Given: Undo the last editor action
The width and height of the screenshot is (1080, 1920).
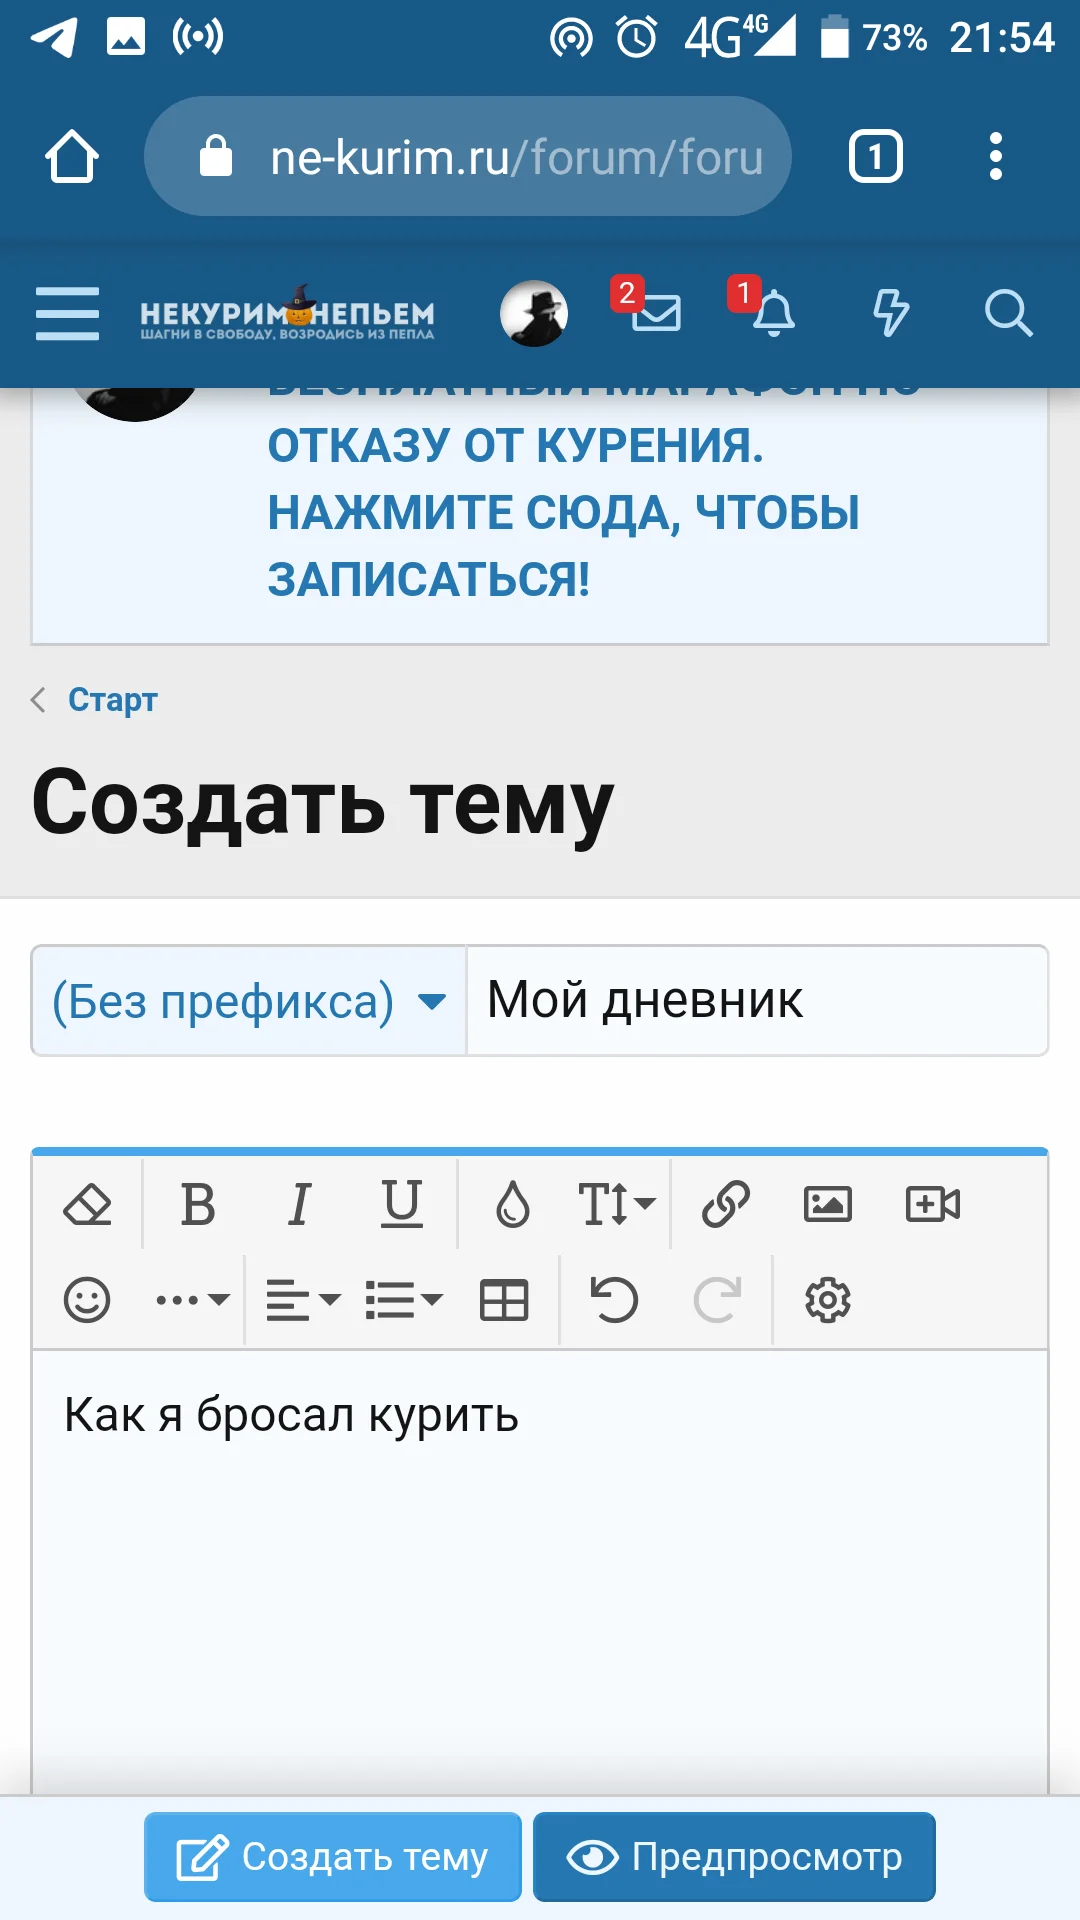Looking at the screenshot, I should [x=614, y=1300].
